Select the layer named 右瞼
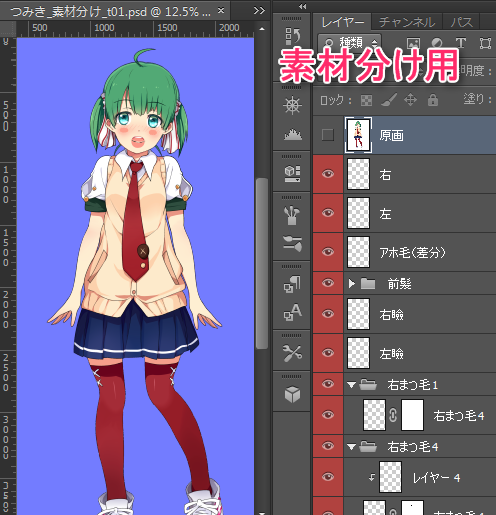496x515 pixels. [391, 314]
